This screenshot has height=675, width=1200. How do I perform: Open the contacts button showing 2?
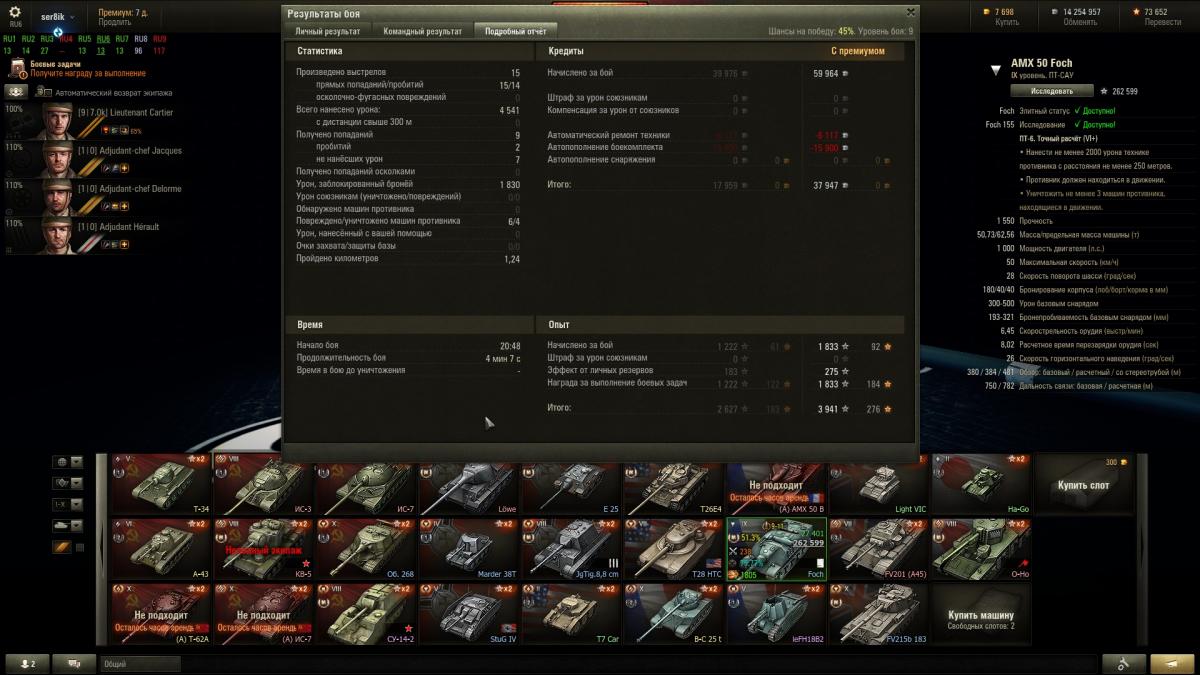click(x=27, y=664)
